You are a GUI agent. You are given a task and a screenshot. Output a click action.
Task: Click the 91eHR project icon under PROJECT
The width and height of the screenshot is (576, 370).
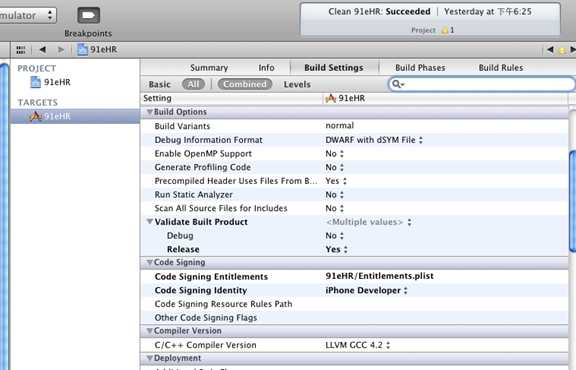(35, 82)
